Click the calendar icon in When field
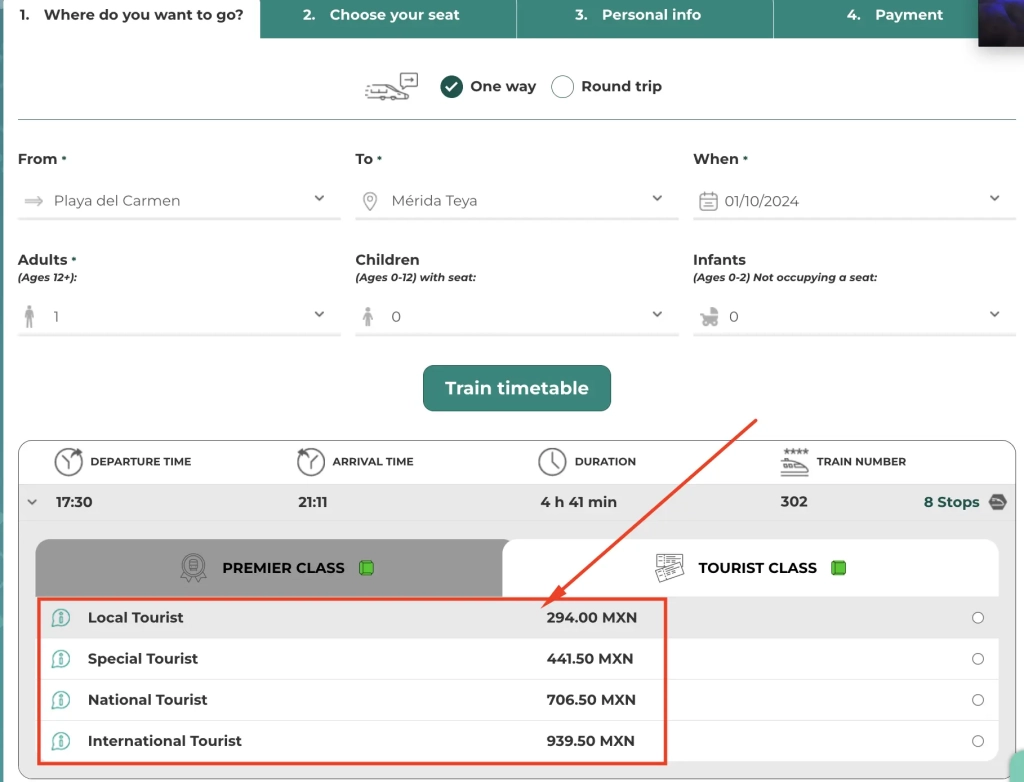The width and height of the screenshot is (1024, 782). click(x=708, y=201)
